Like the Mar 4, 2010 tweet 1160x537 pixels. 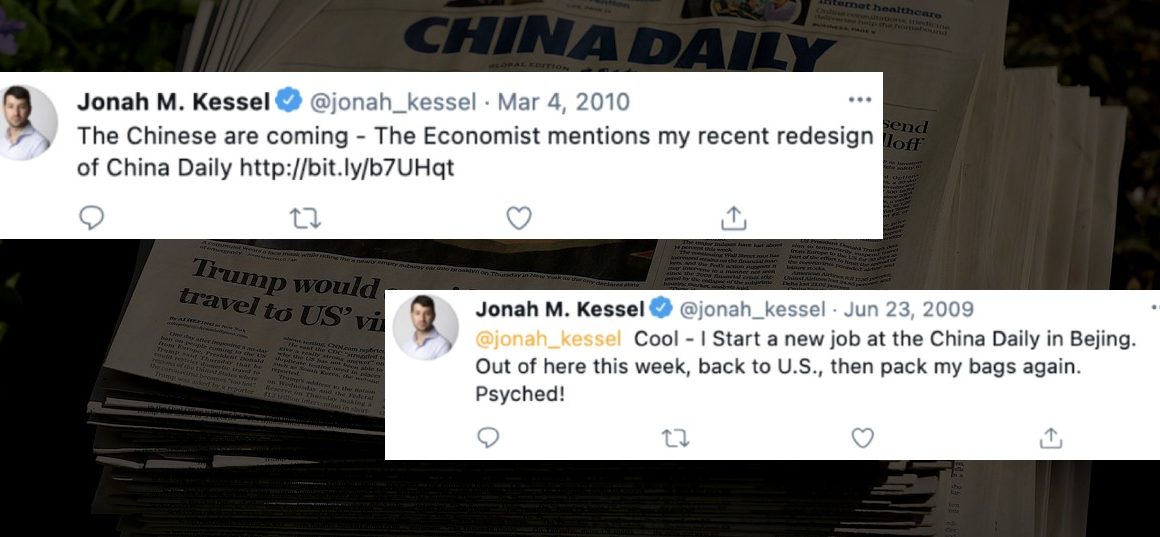pyautogui.click(x=519, y=218)
